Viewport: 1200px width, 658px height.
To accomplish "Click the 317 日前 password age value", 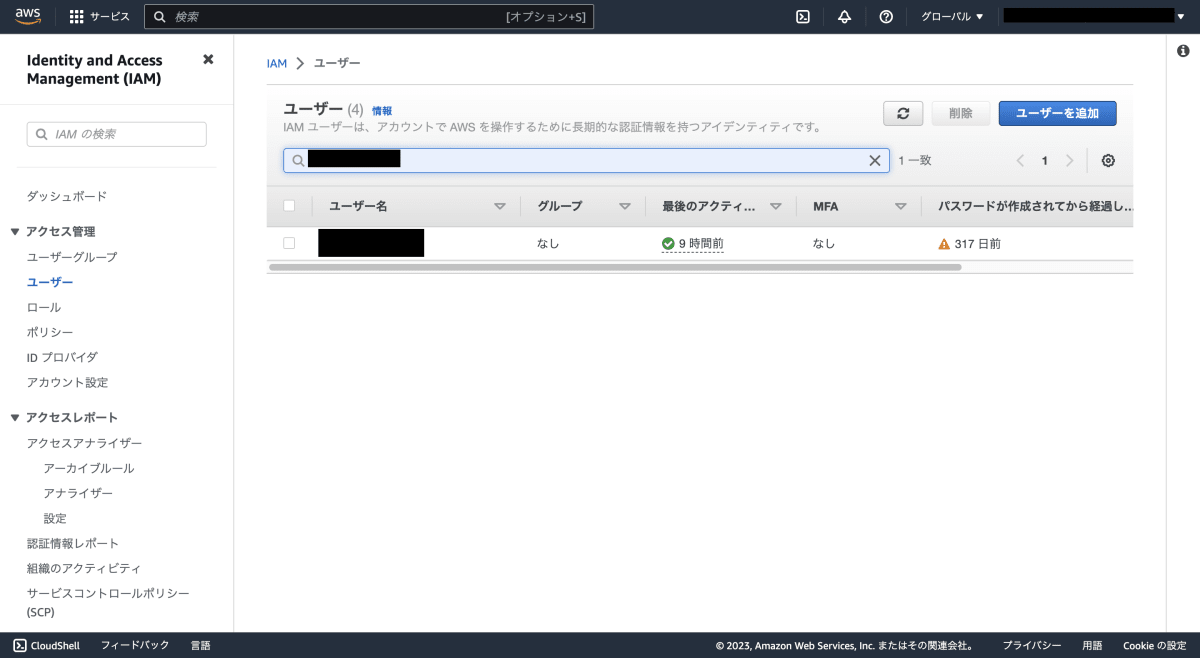I will [x=977, y=243].
